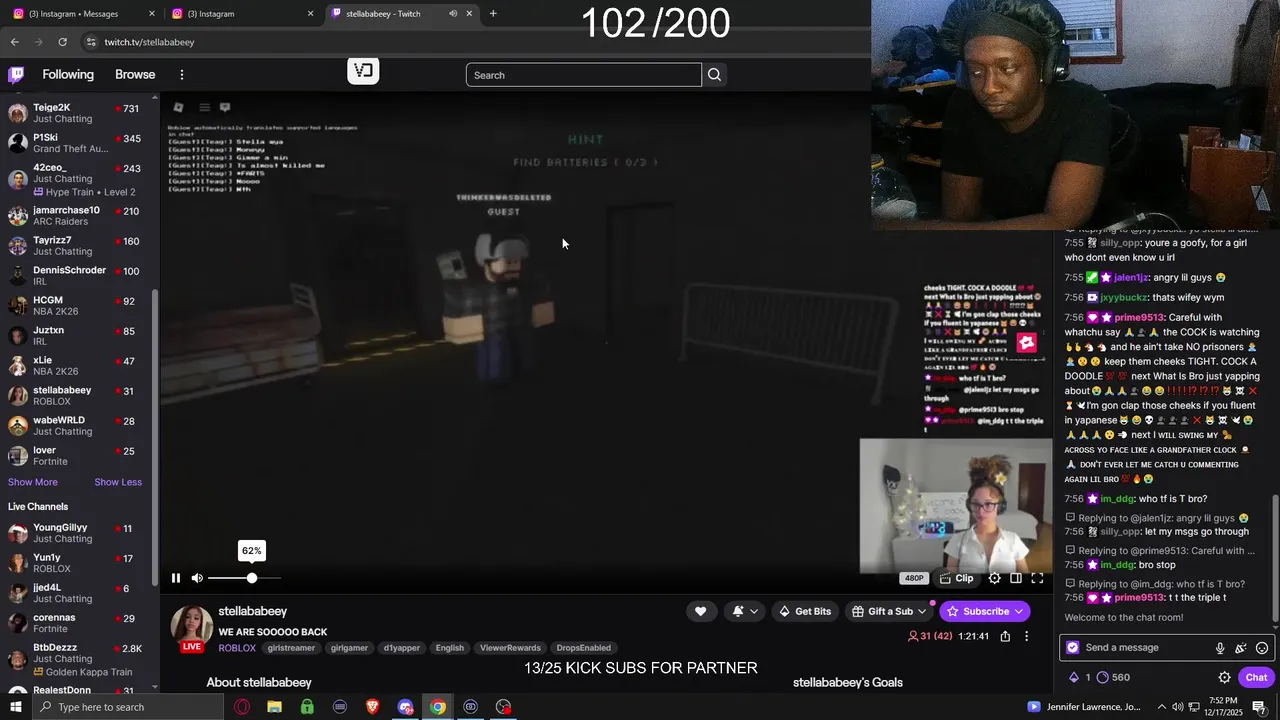
Task: Open the Windows Start menu
Action: (x=18, y=707)
